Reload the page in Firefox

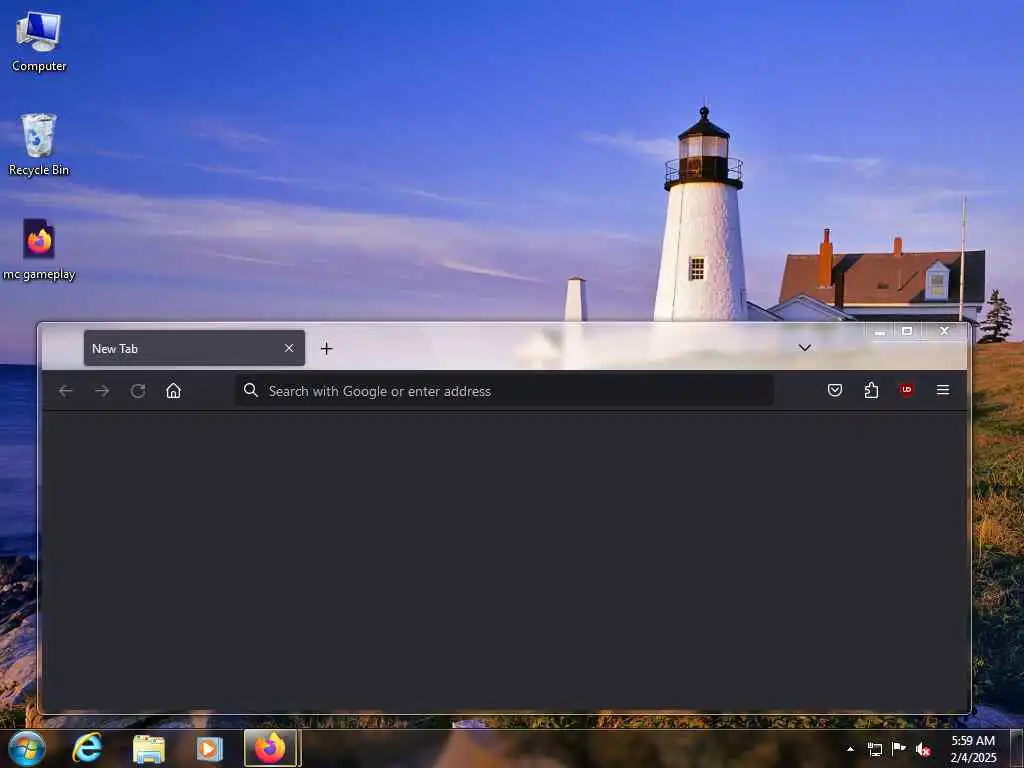pyautogui.click(x=138, y=391)
